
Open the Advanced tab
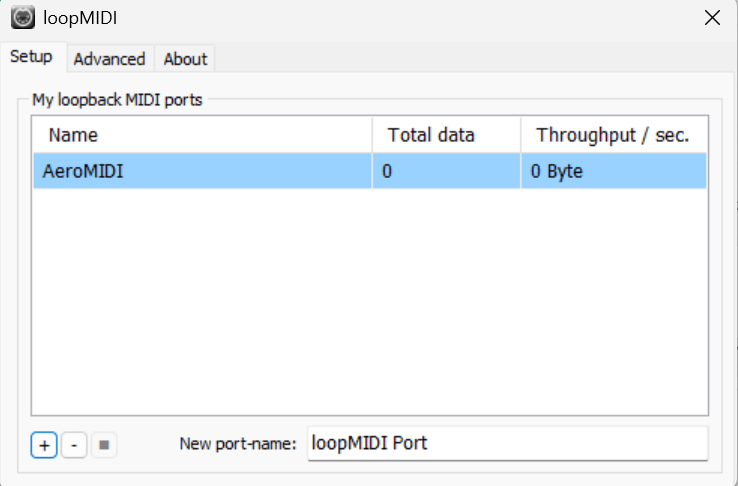pos(109,59)
